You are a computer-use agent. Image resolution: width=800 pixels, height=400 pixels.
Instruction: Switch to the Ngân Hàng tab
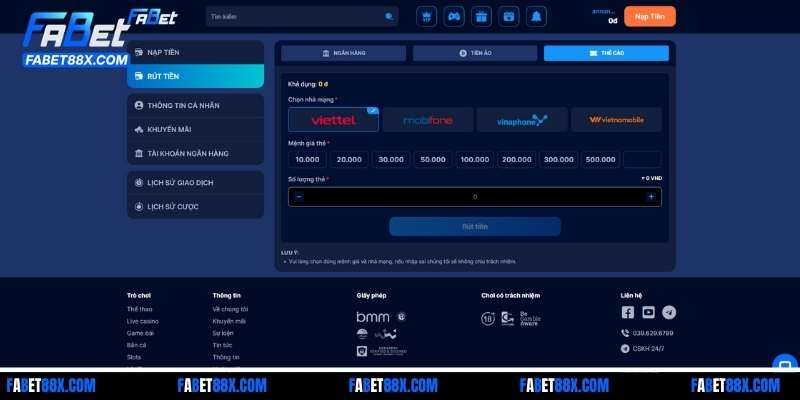343,53
